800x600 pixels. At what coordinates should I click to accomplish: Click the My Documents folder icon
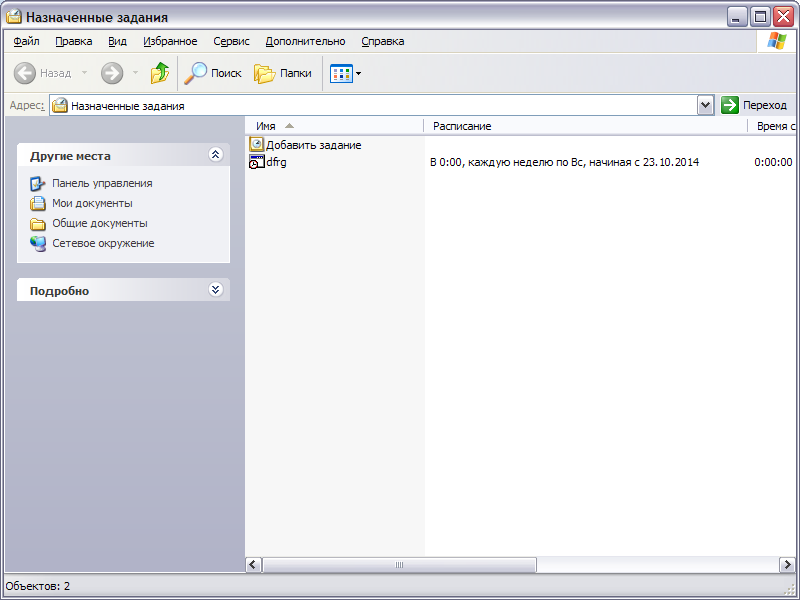[38, 204]
